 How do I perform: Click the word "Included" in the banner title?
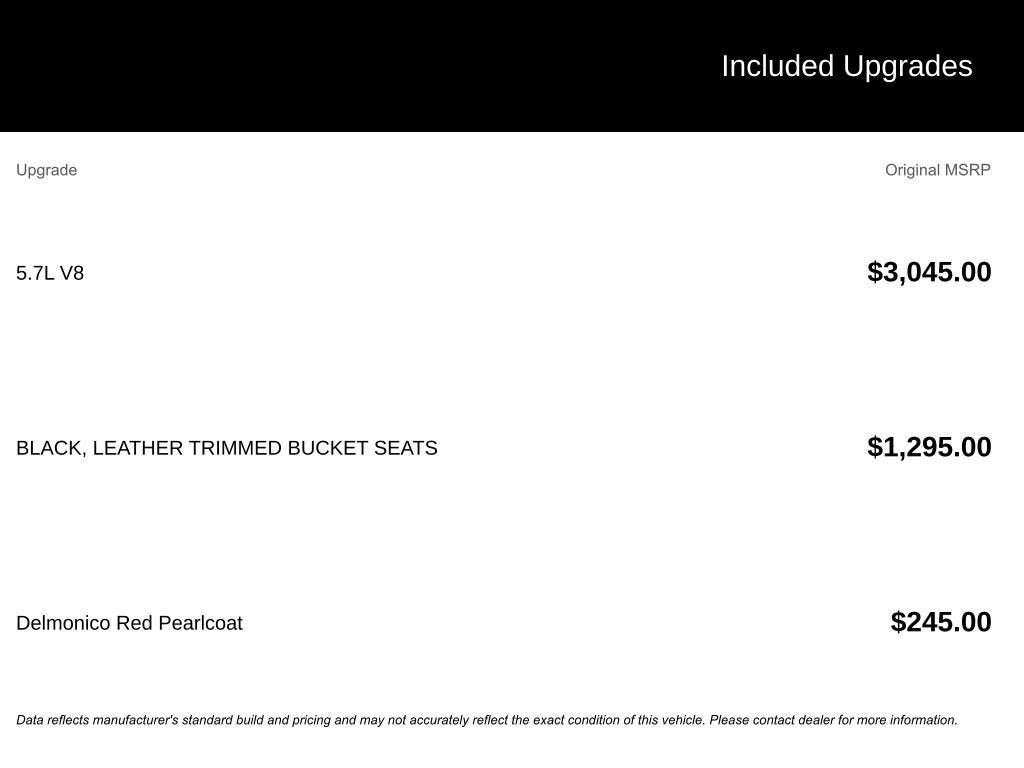(777, 66)
